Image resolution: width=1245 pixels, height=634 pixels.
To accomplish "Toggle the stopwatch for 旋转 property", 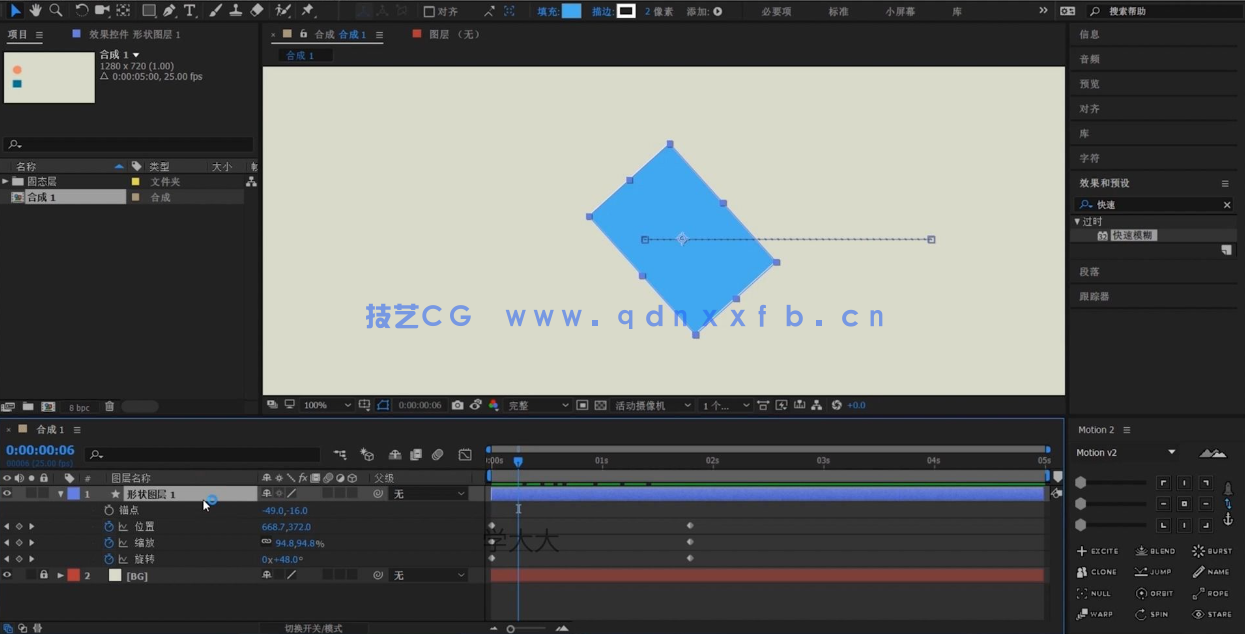I will pyautogui.click(x=110, y=559).
